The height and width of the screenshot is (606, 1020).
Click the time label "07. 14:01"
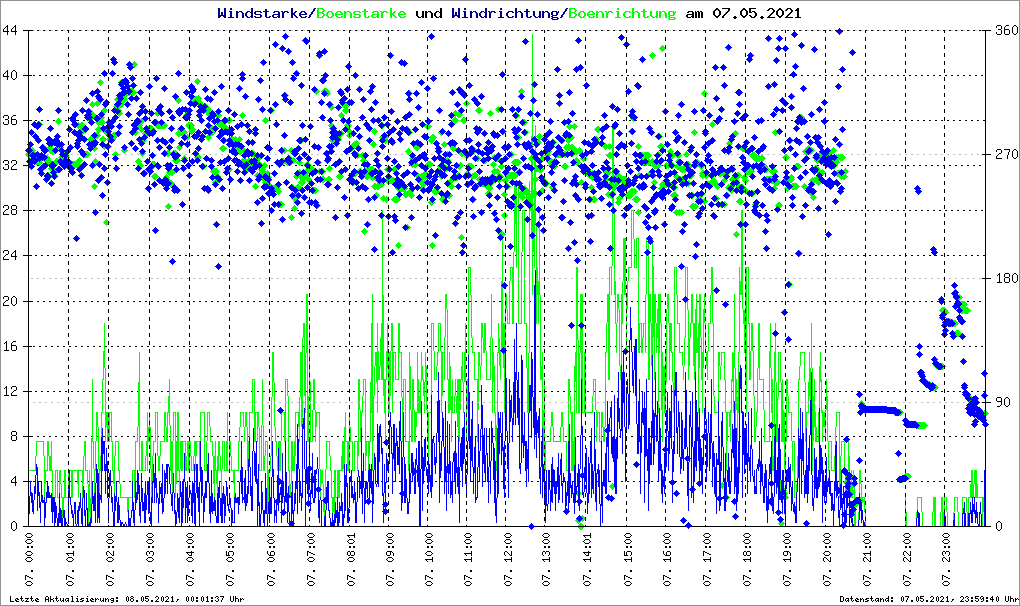click(x=587, y=560)
